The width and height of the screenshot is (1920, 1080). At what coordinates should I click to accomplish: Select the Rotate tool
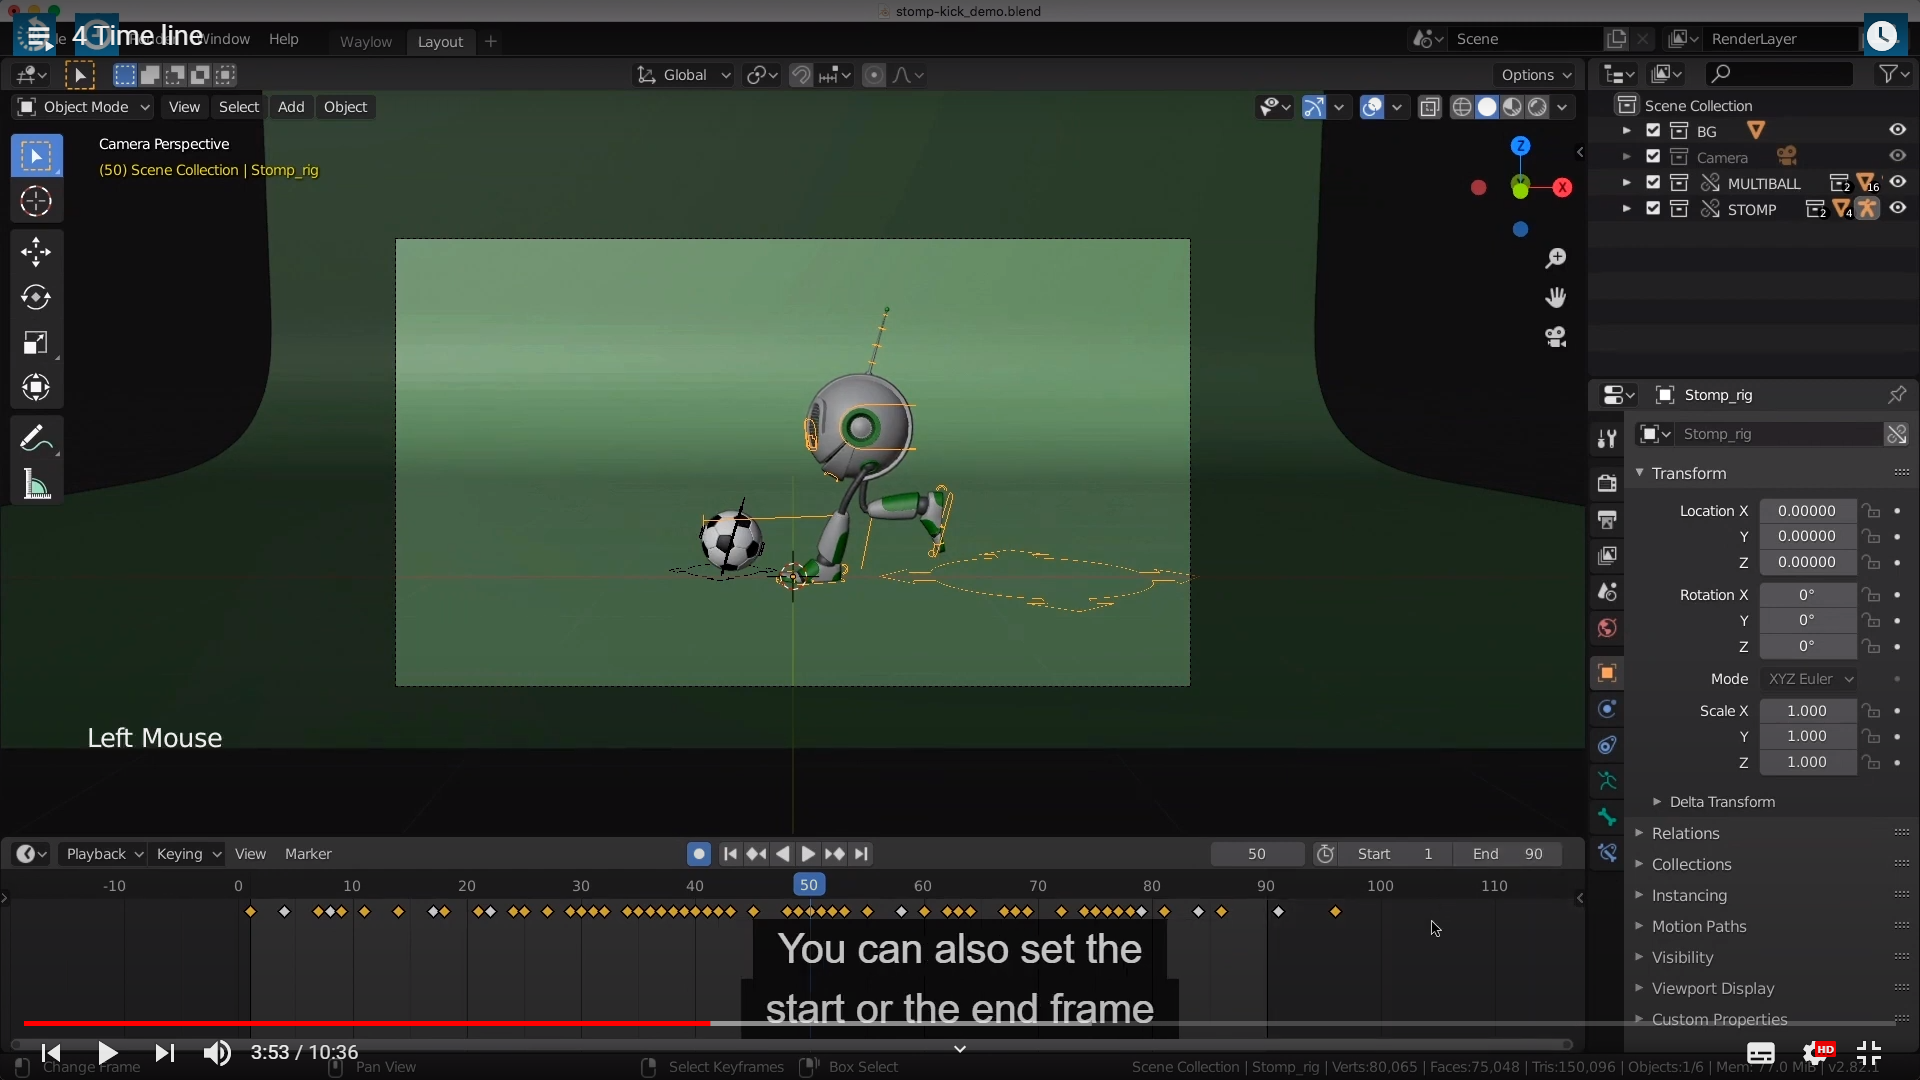pyautogui.click(x=36, y=297)
